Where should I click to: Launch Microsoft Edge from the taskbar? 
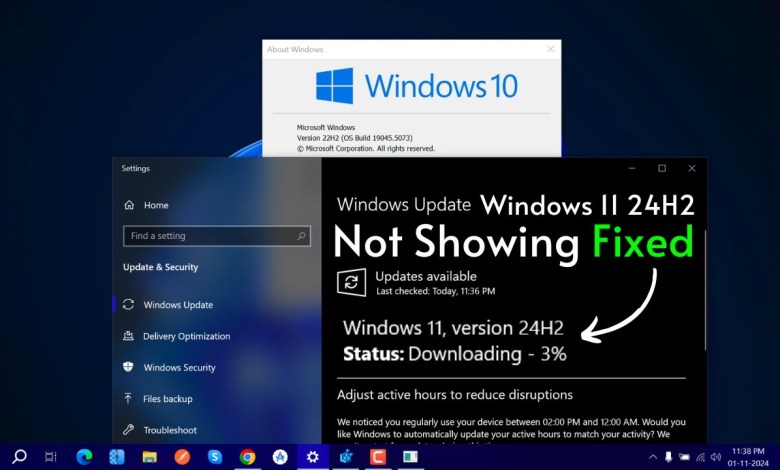84,457
